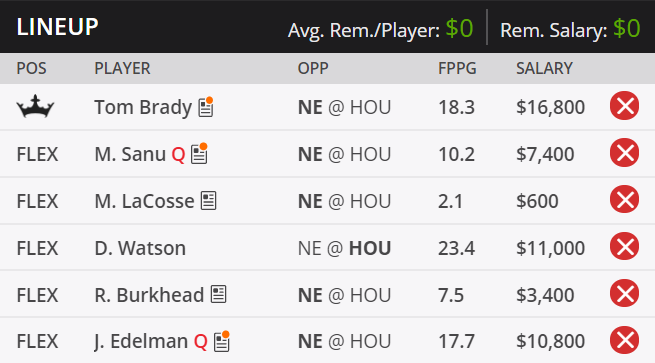Image resolution: width=655 pixels, height=363 pixels.
Task: Click J. Edelman's questionable Q status
Action: click(201, 343)
